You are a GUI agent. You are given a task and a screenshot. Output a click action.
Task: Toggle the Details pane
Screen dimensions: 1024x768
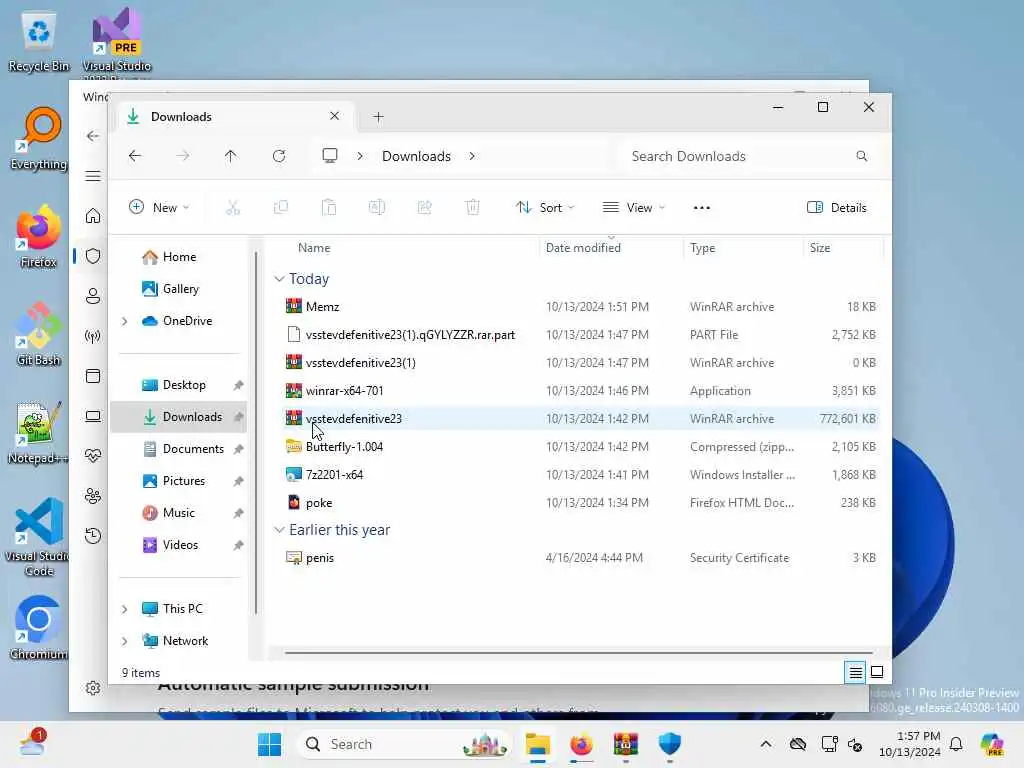[x=837, y=208]
